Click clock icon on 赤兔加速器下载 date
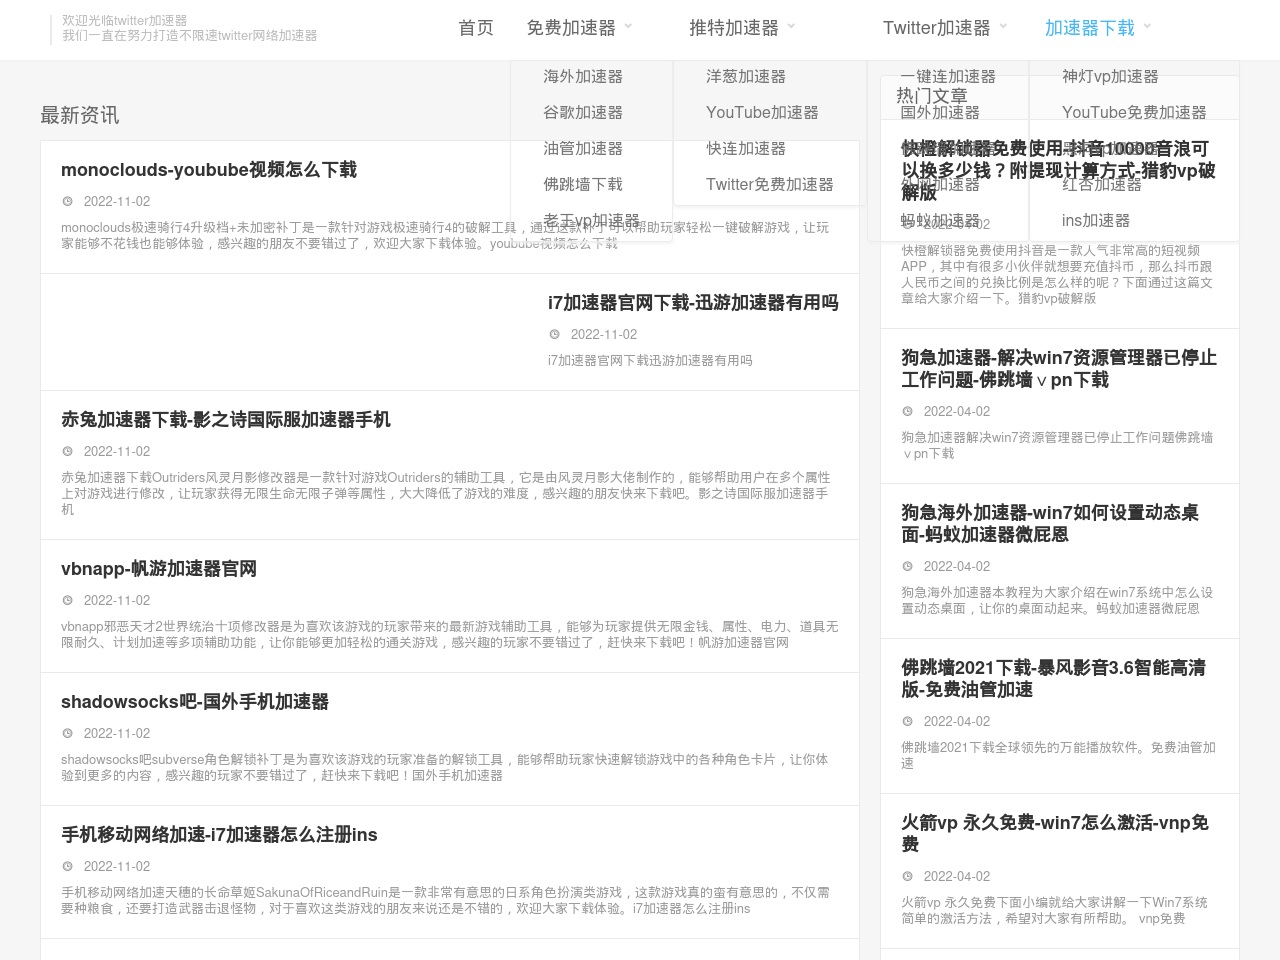The width and height of the screenshot is (1280, 960). [x=68, y=451]
